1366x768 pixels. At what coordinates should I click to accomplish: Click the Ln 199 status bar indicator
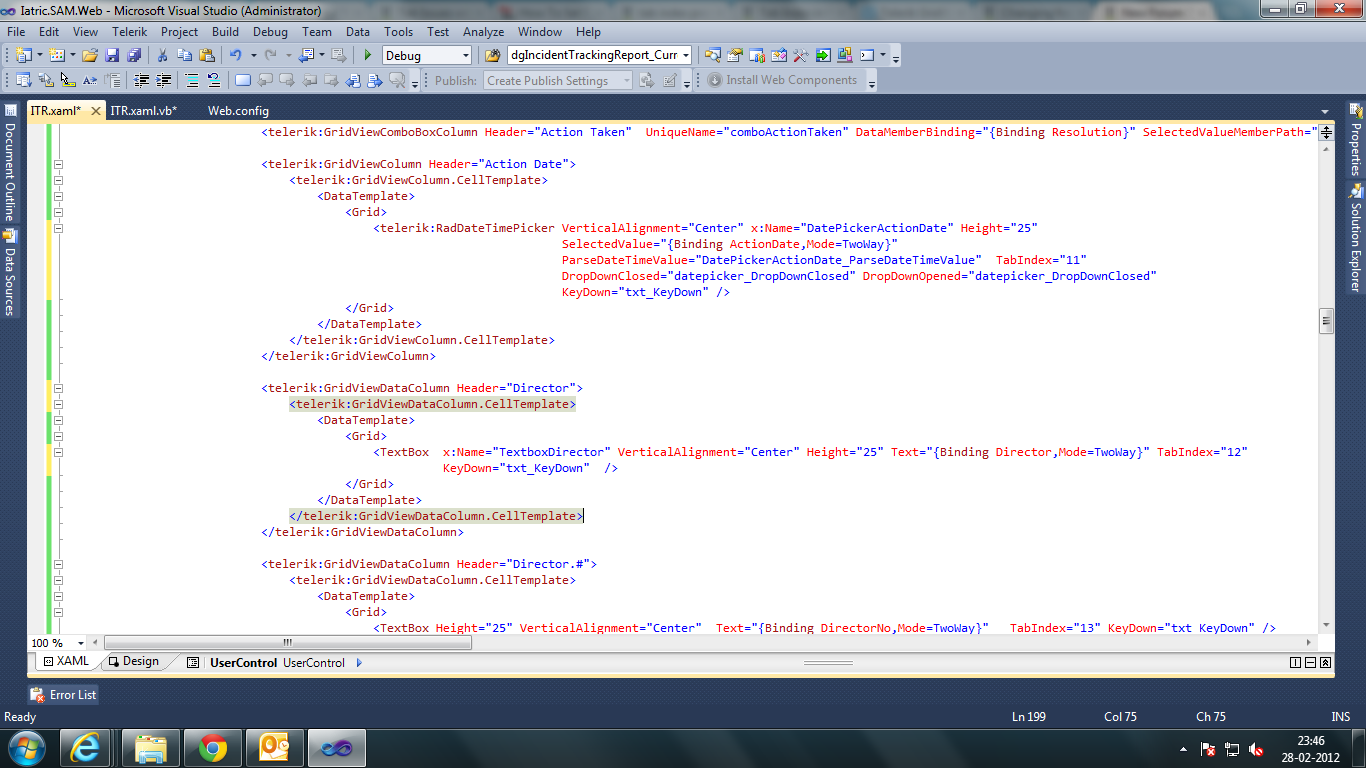[1029, 717]
